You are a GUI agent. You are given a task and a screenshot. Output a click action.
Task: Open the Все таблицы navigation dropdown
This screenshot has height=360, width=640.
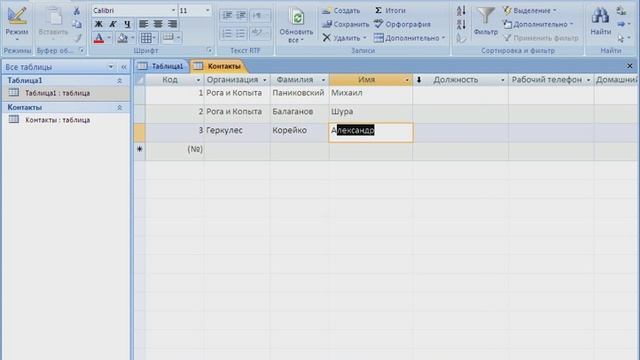click(111, 67)
